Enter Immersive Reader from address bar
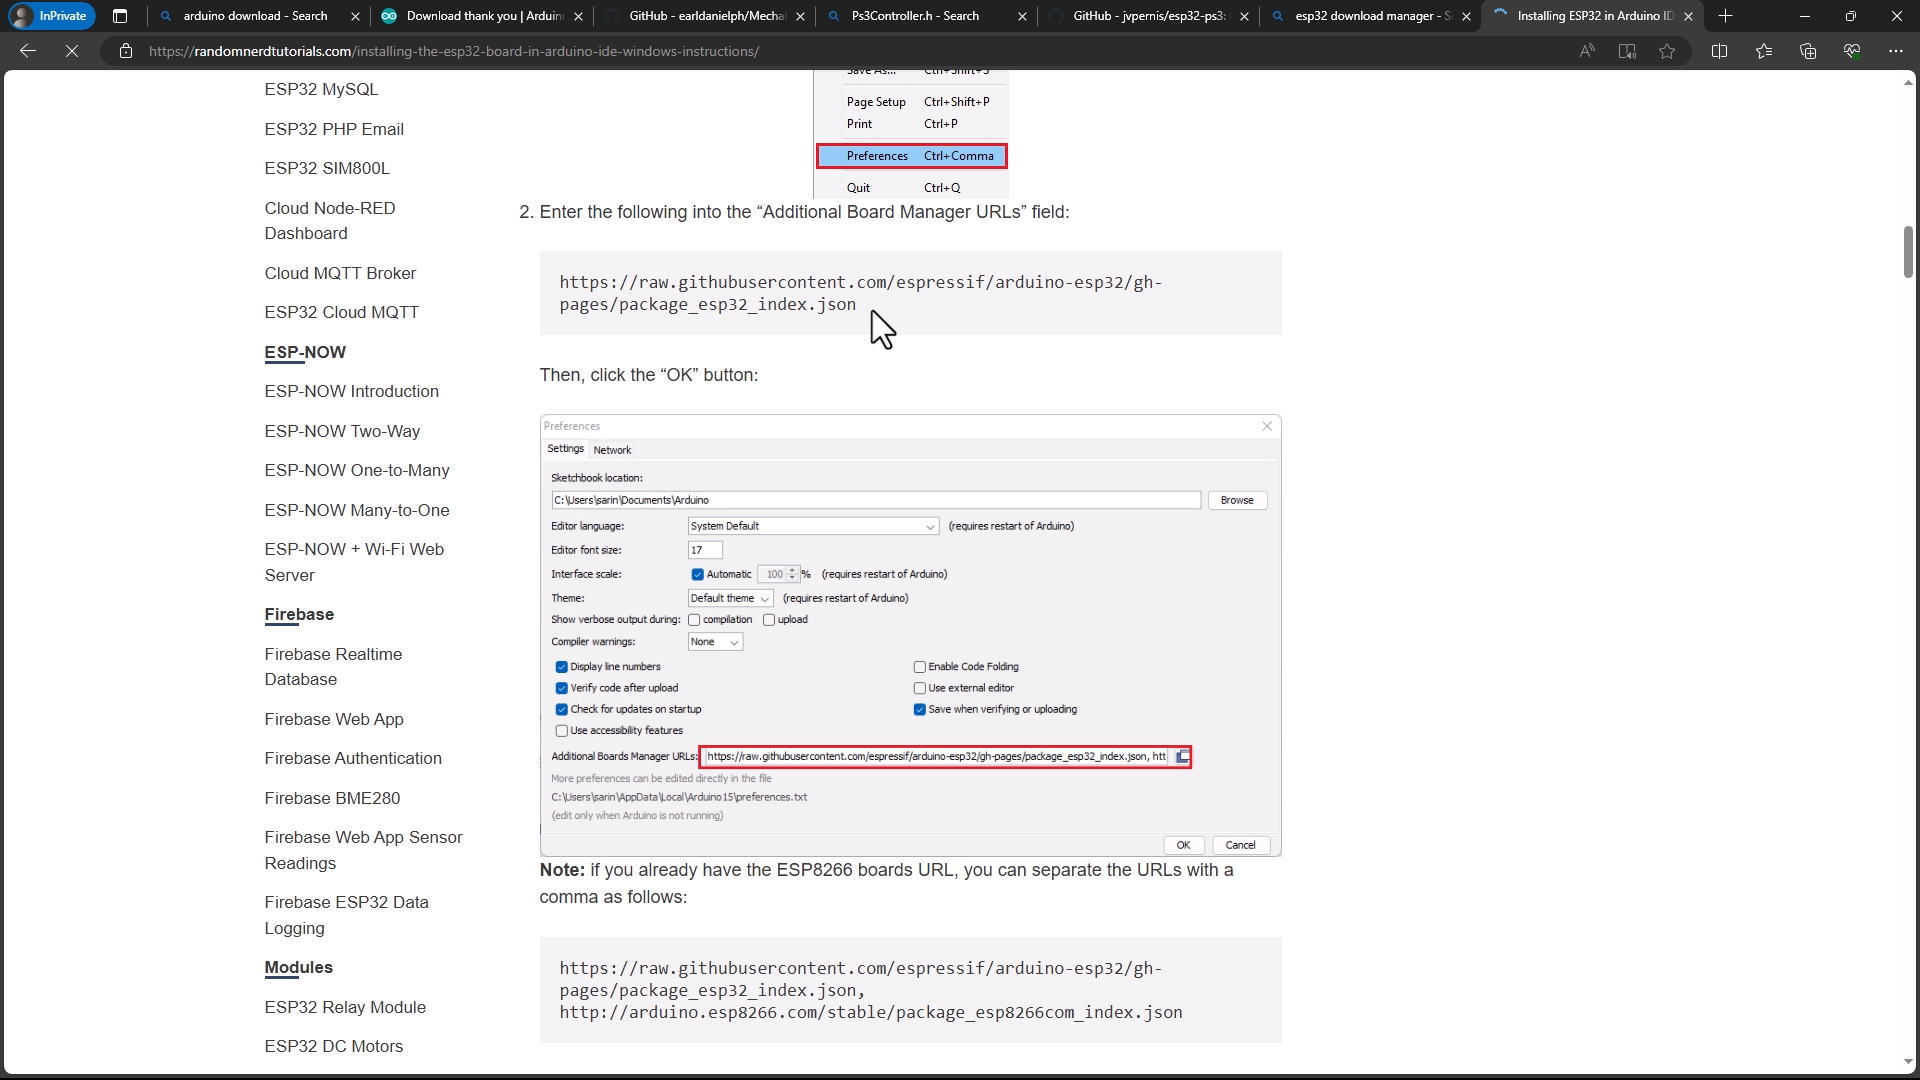 tap(1627, 51)
